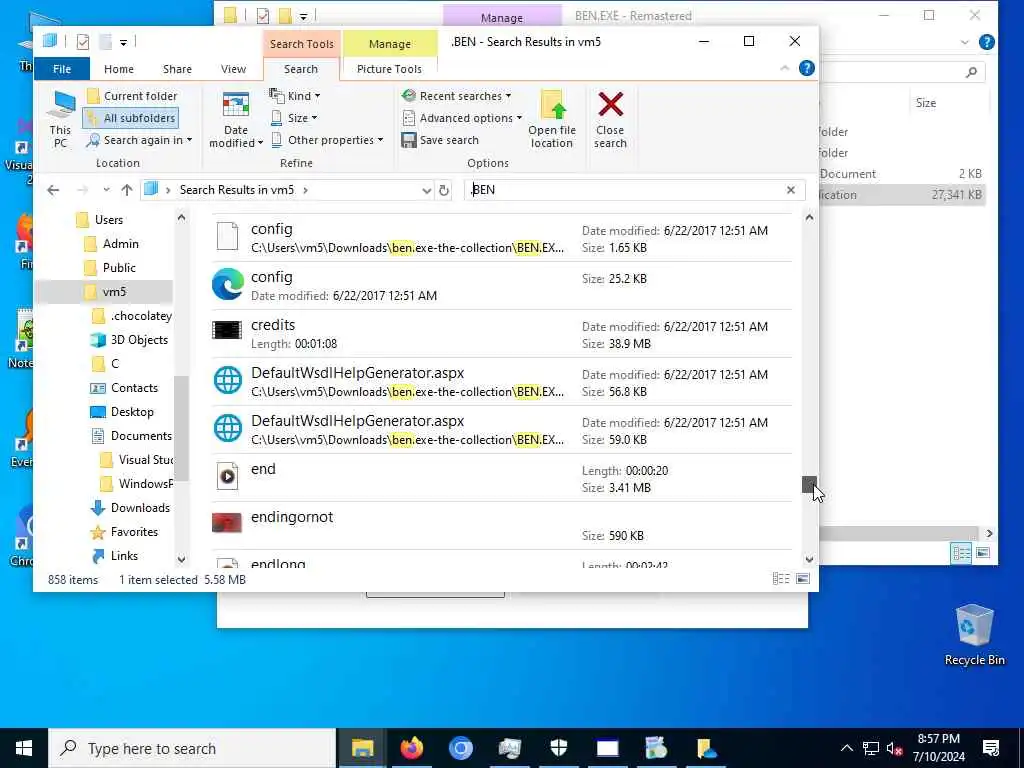Open the Size filter dropdown
This screenshot has height=768, width=1024.
[294, 118]
